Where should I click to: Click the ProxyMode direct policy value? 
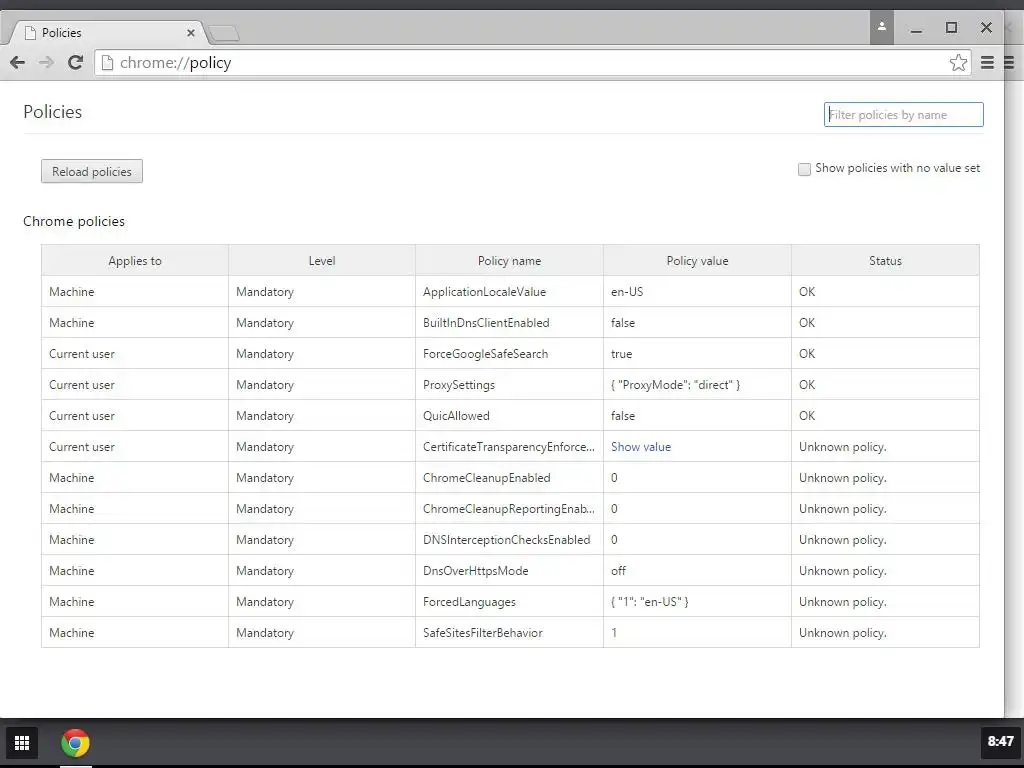coord(675,385)
